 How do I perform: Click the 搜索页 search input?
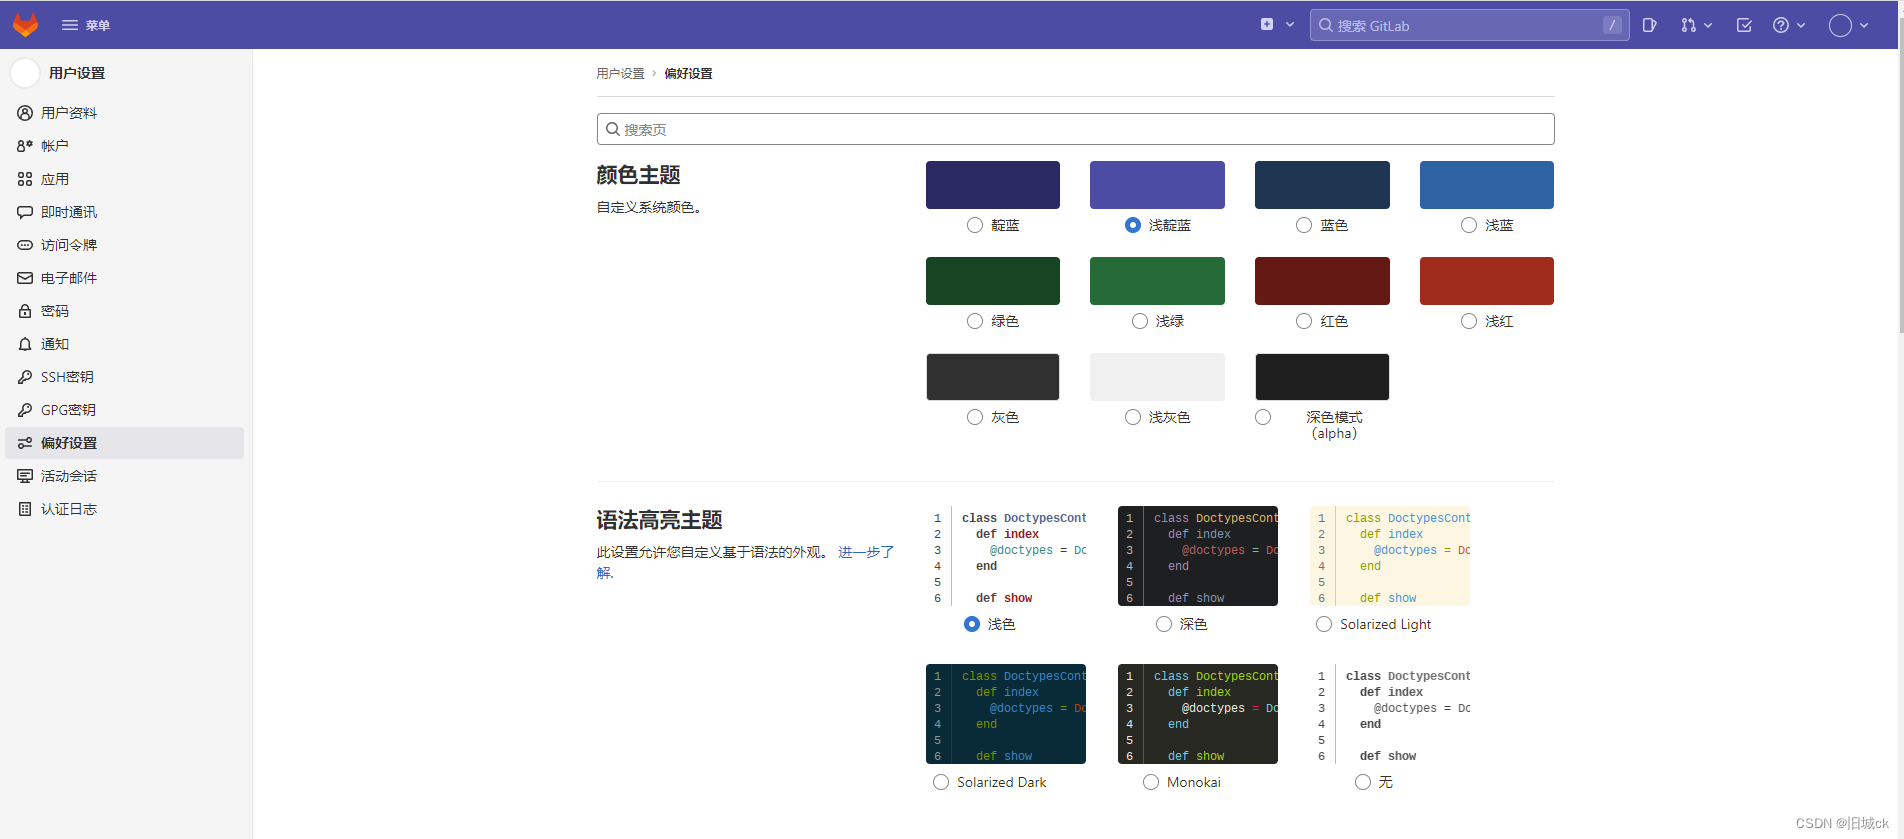[x=1075, y=129]
